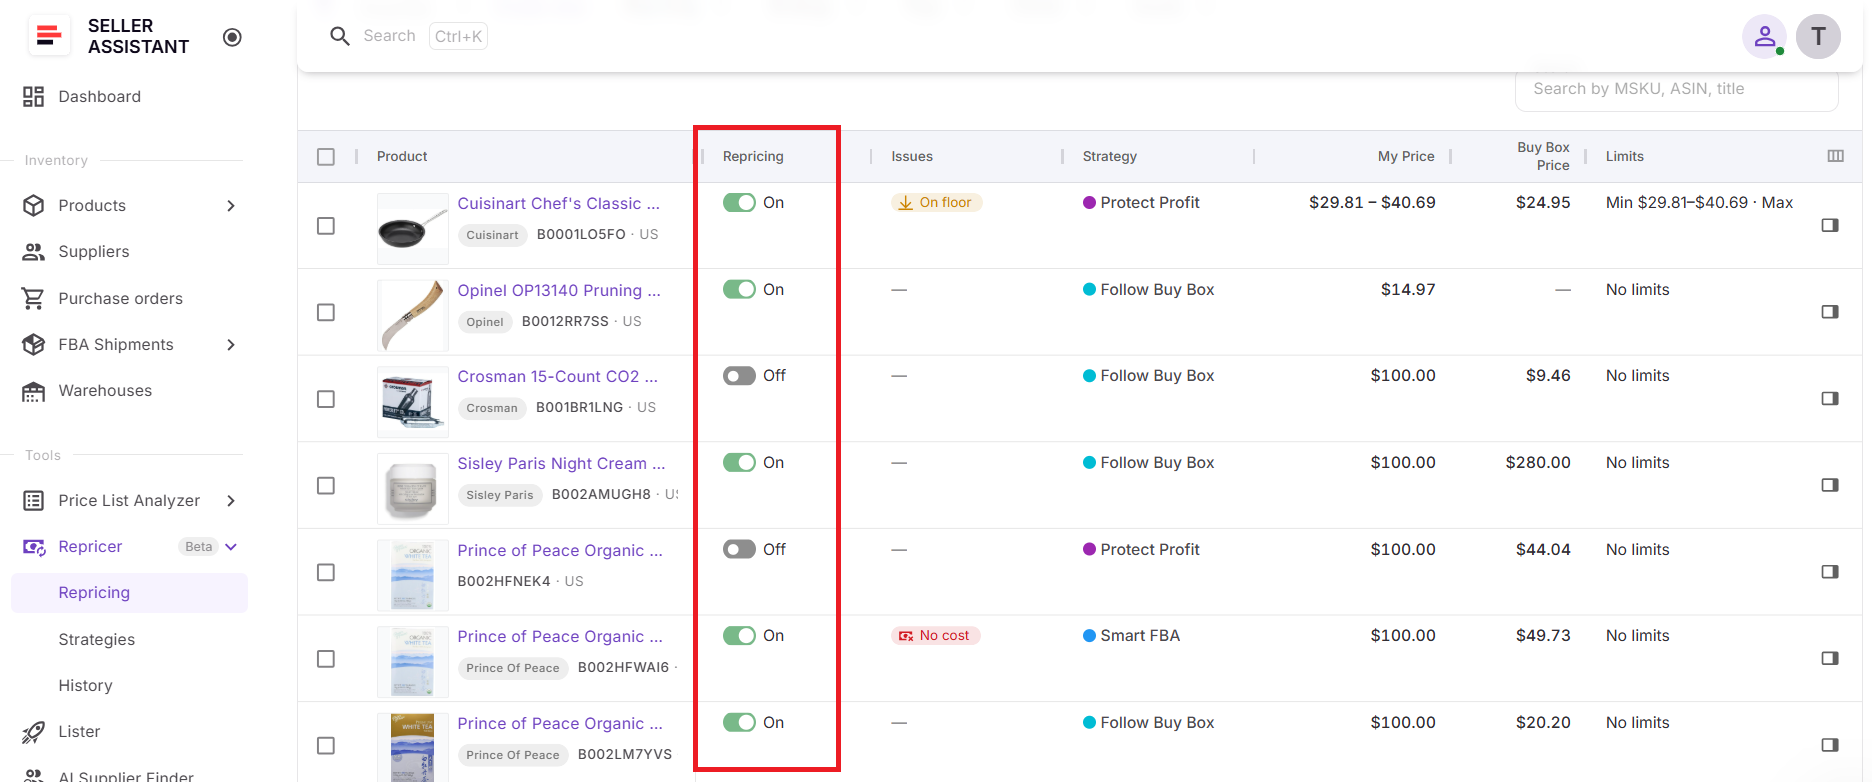Click the Suppliers people icon
The image size is (1872, 782).
click(34, 251)
